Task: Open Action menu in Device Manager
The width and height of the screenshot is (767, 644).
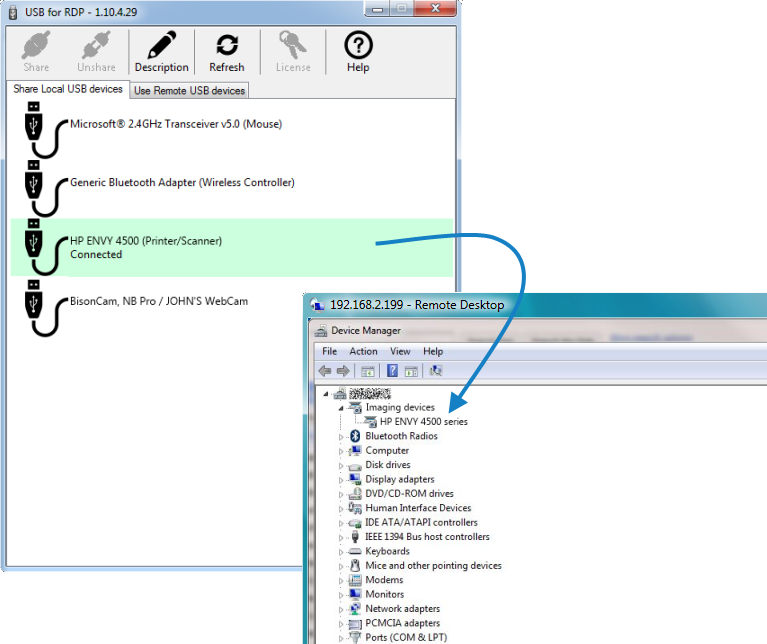Action: click(x=363, y=351)
